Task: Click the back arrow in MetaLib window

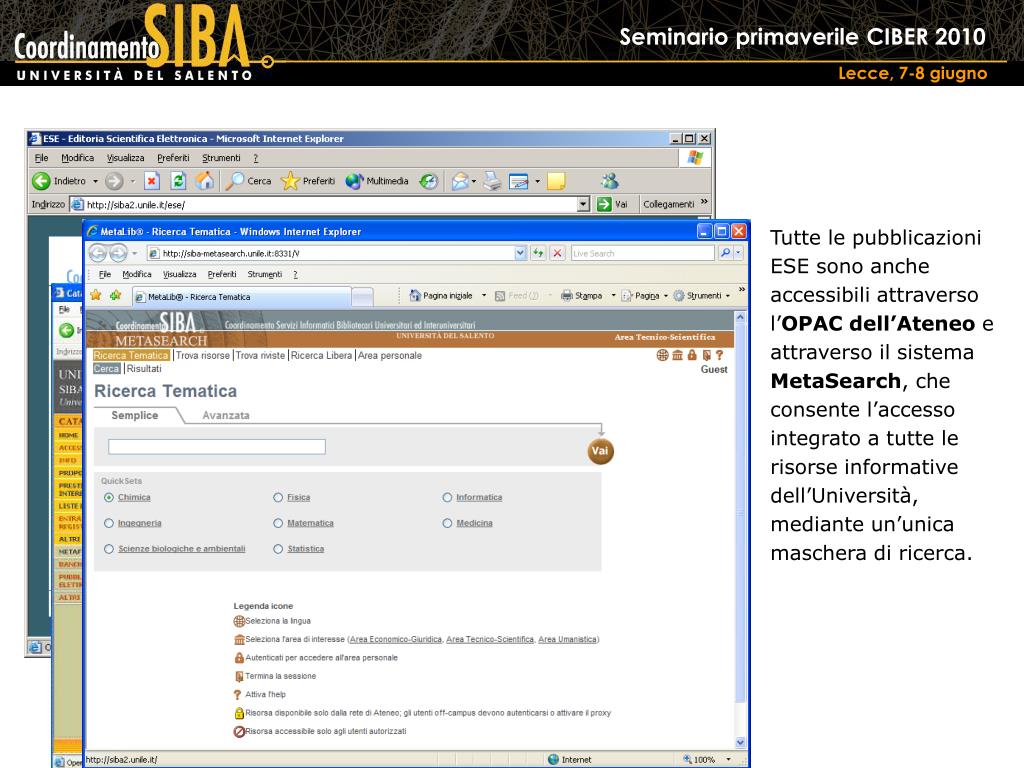Action: coord(99,253)
